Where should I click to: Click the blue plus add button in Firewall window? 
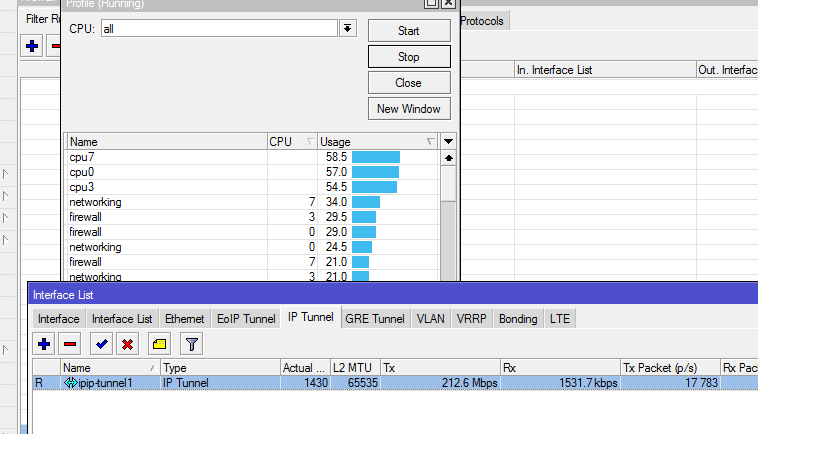click(x=32, y=46)
